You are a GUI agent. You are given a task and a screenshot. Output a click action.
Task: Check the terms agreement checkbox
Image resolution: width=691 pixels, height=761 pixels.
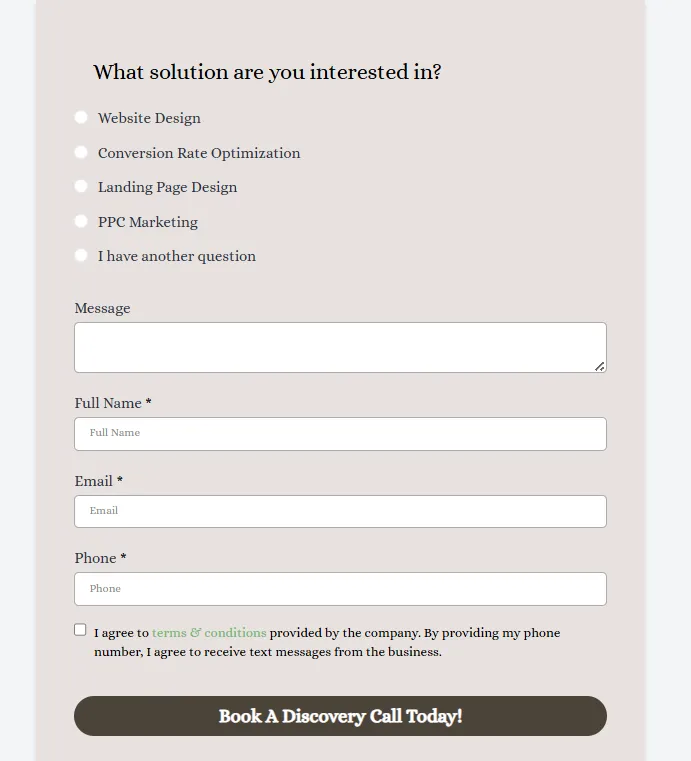[x=80, y=630]
